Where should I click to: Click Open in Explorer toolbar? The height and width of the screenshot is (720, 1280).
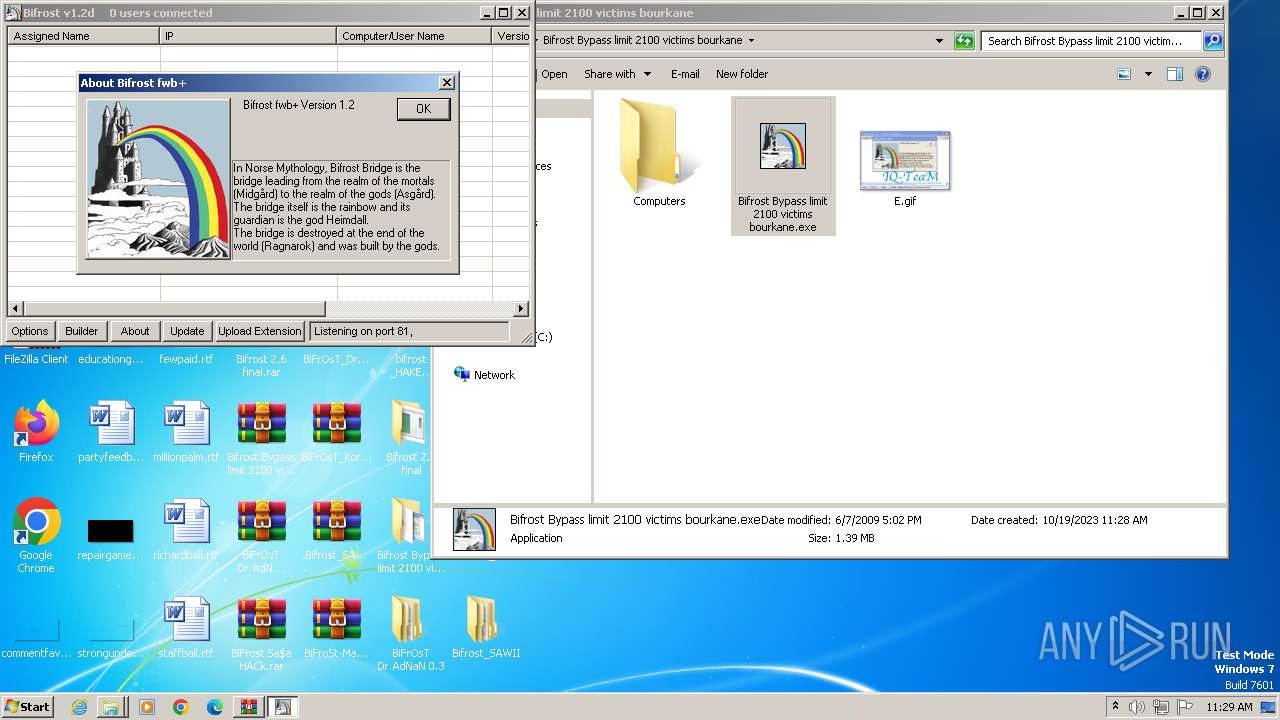(554, 74)
